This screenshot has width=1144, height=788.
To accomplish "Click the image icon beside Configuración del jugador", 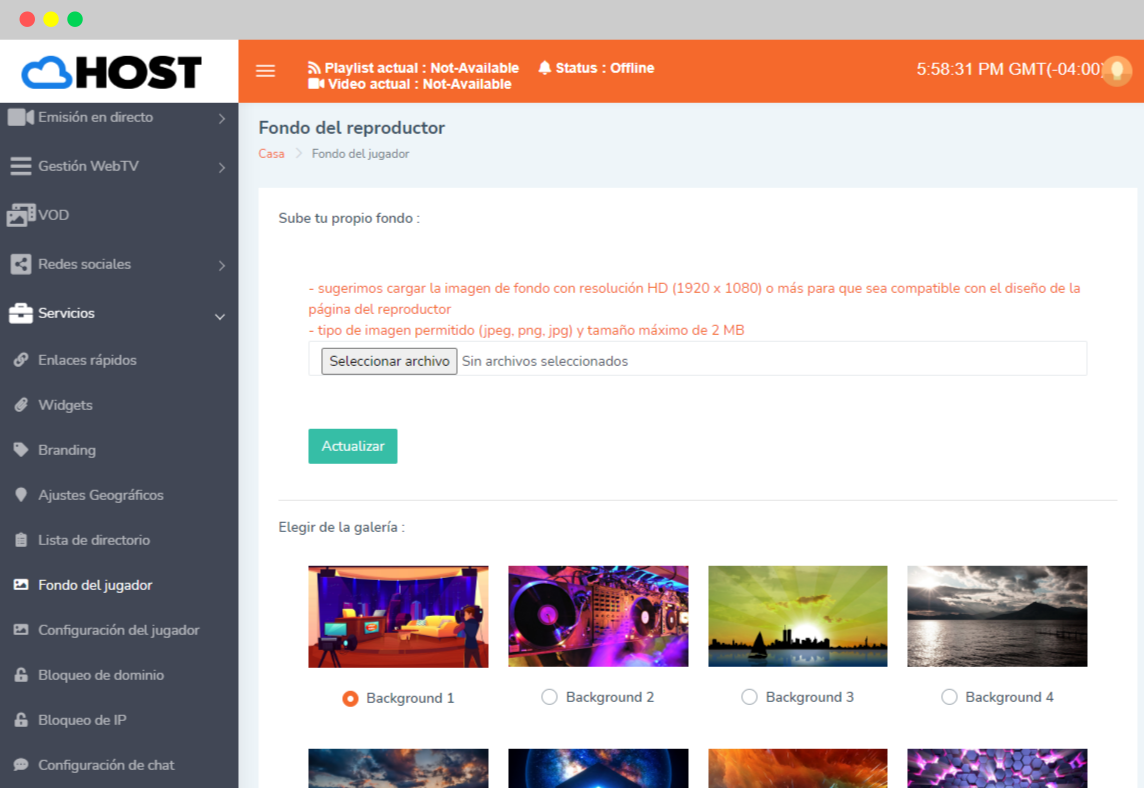I will [x=21, y=630].
